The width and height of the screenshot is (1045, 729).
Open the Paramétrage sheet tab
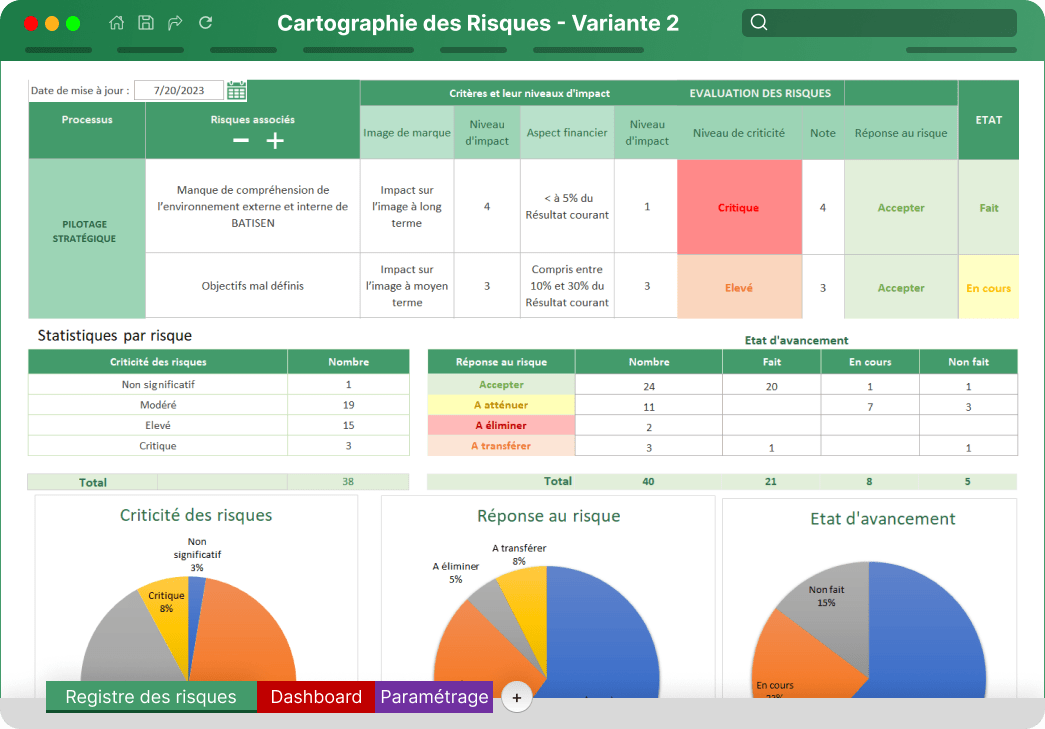(434, 697)
